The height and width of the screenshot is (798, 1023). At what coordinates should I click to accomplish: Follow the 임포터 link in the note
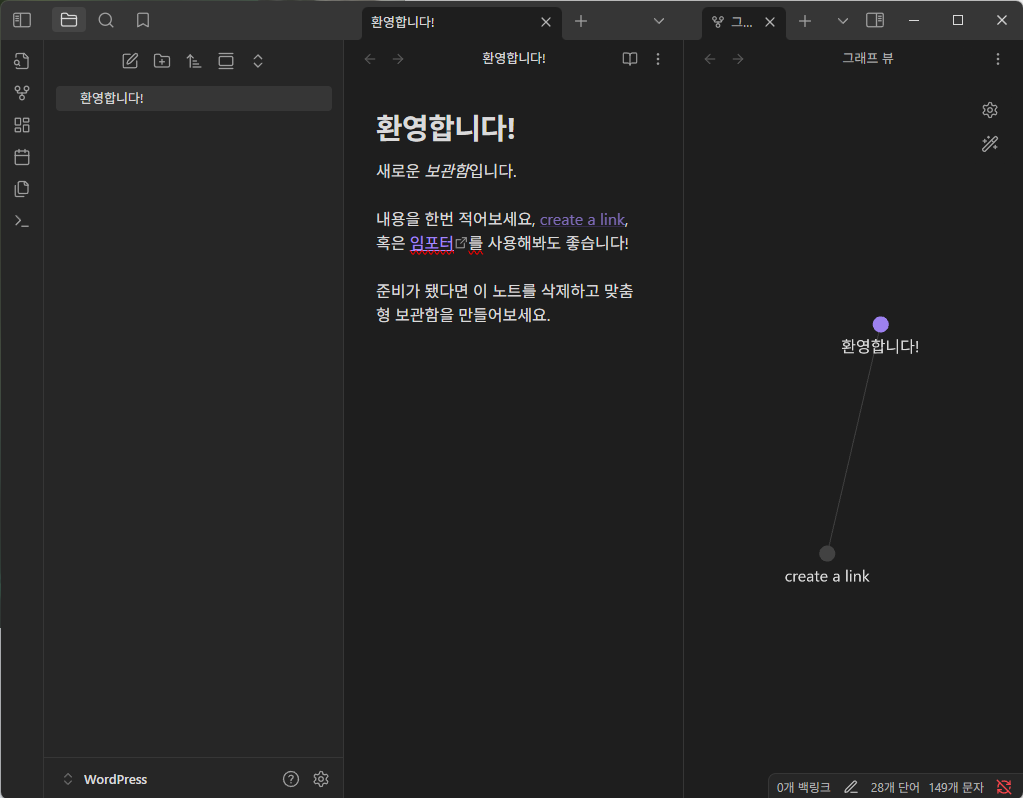(x=432, y=241)
